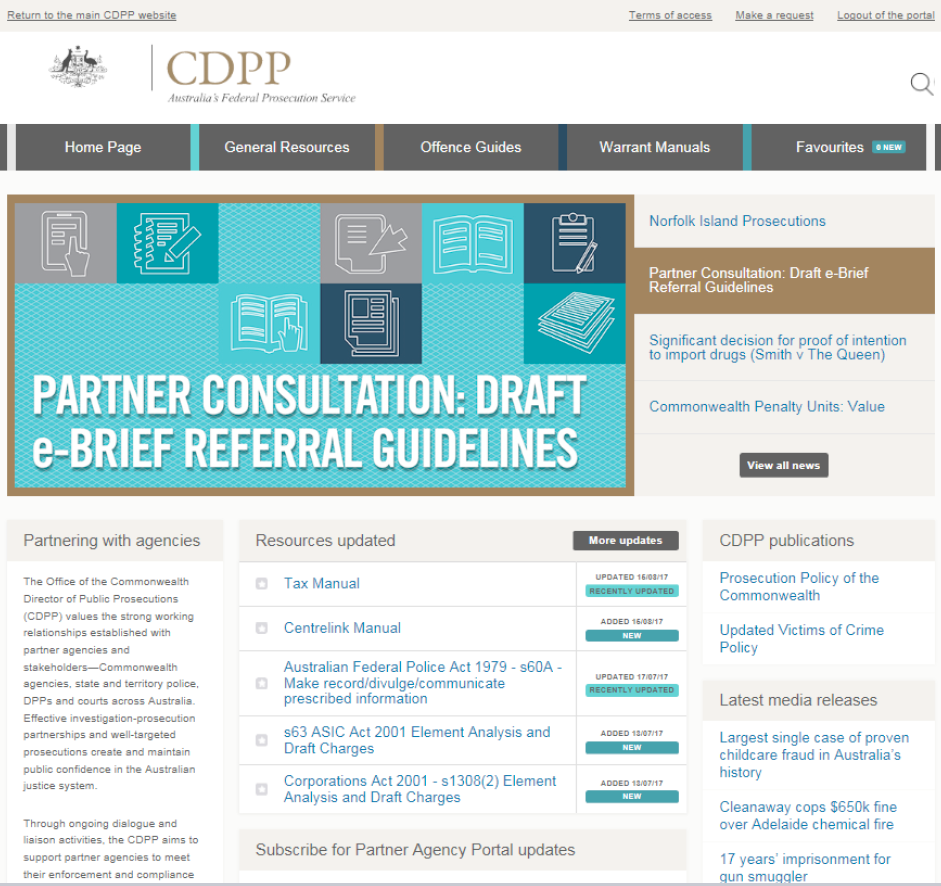The height and width of the screenshot is (886, 941).
Task: Open Updated Victims of Crime Policy
Action: pos(802,639)
